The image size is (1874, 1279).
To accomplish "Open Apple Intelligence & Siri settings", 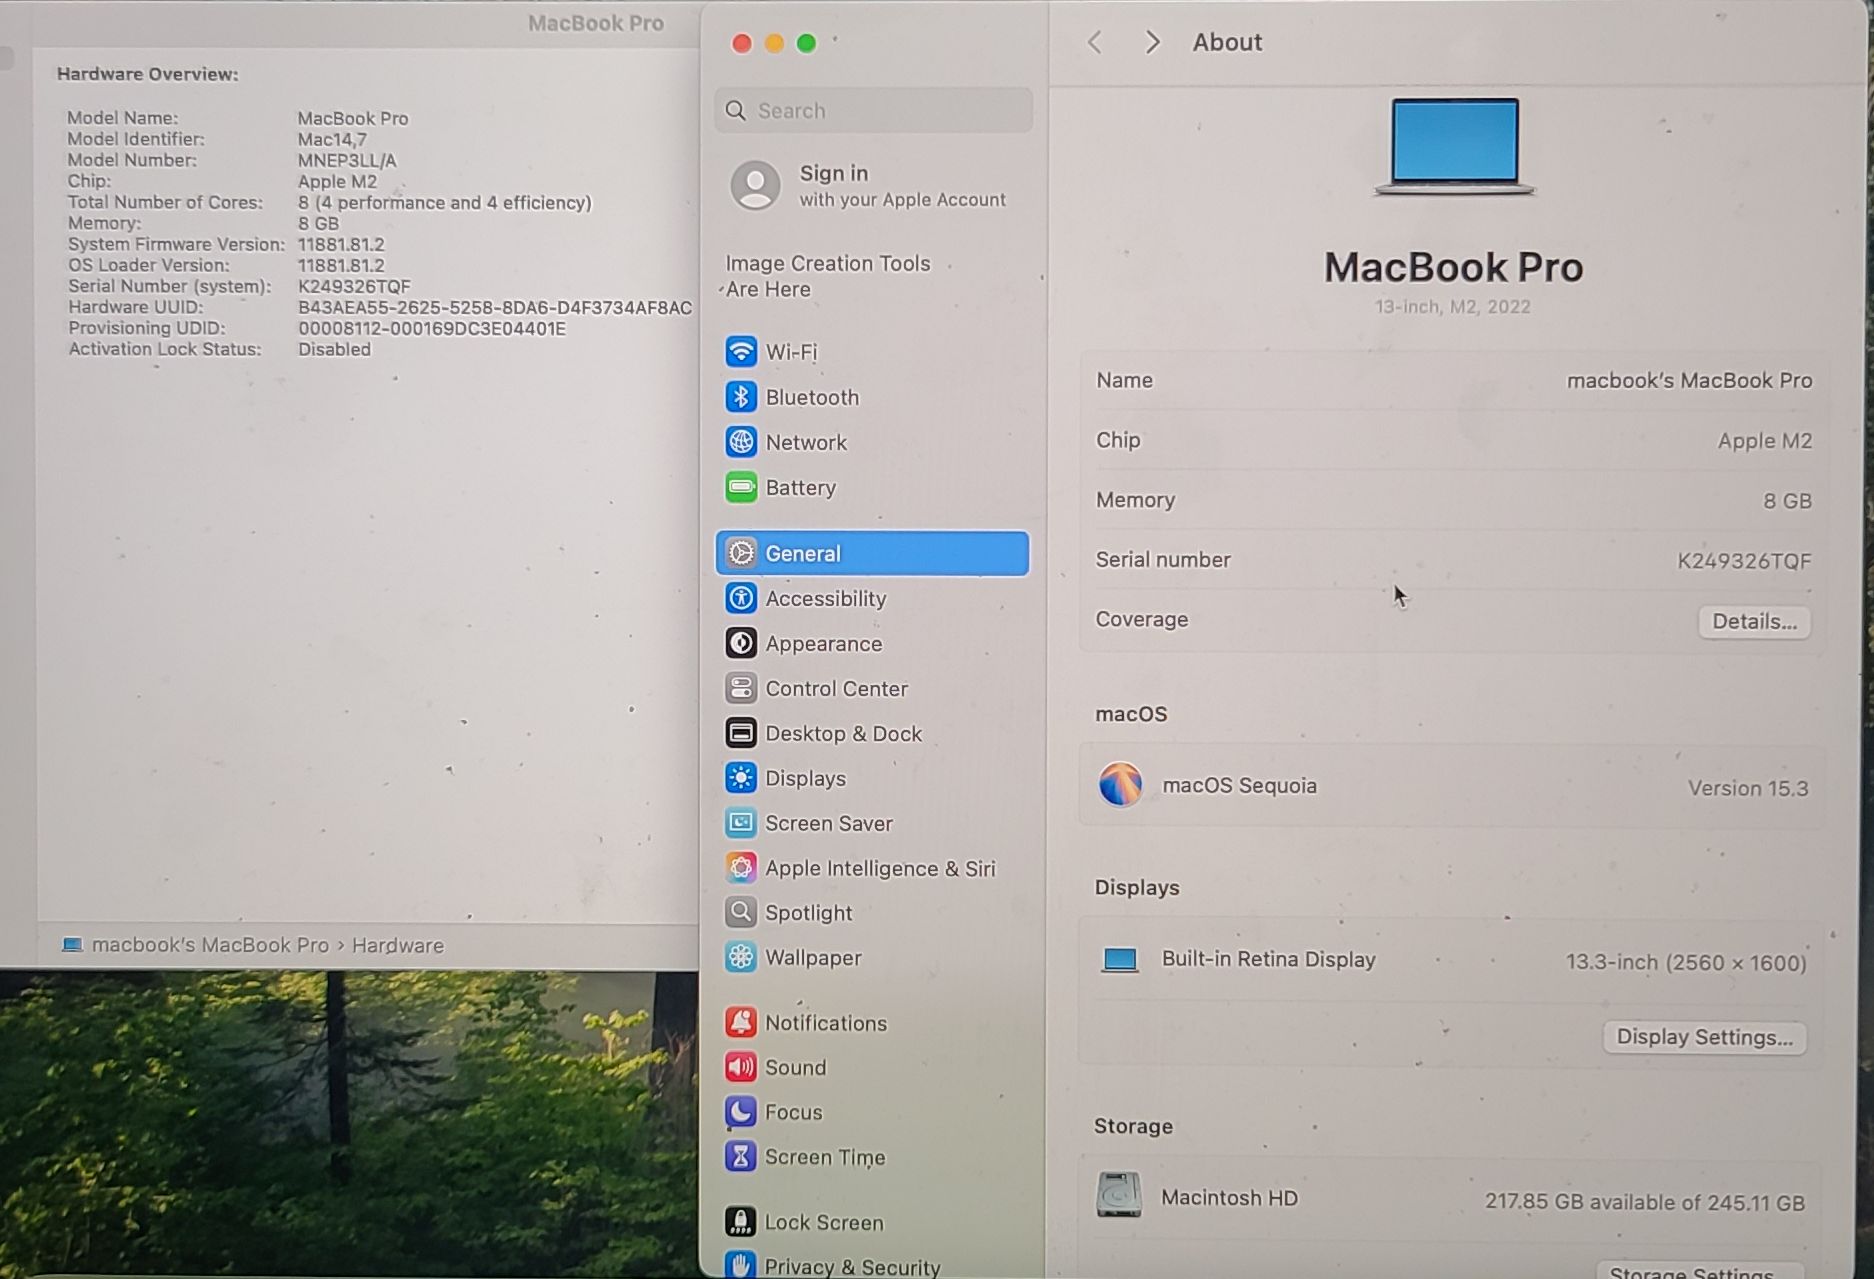I will [879, 868].
